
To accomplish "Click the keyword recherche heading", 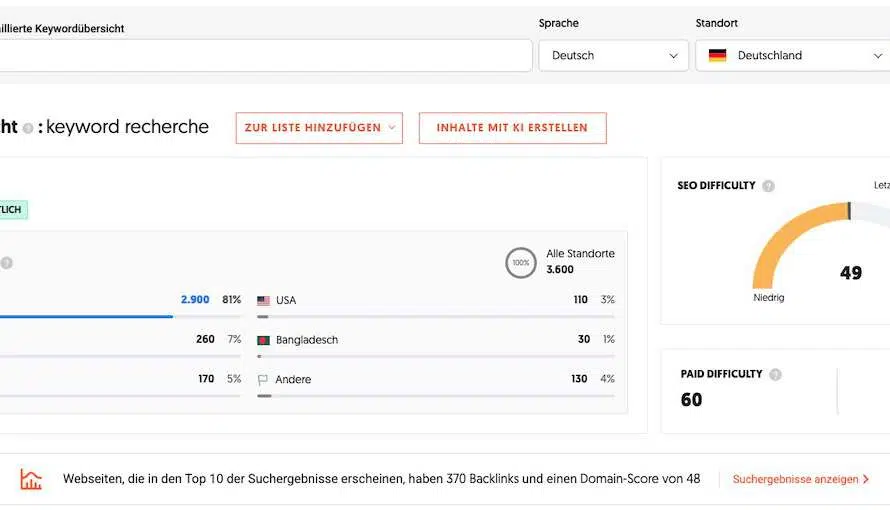I will coord(127,127).
